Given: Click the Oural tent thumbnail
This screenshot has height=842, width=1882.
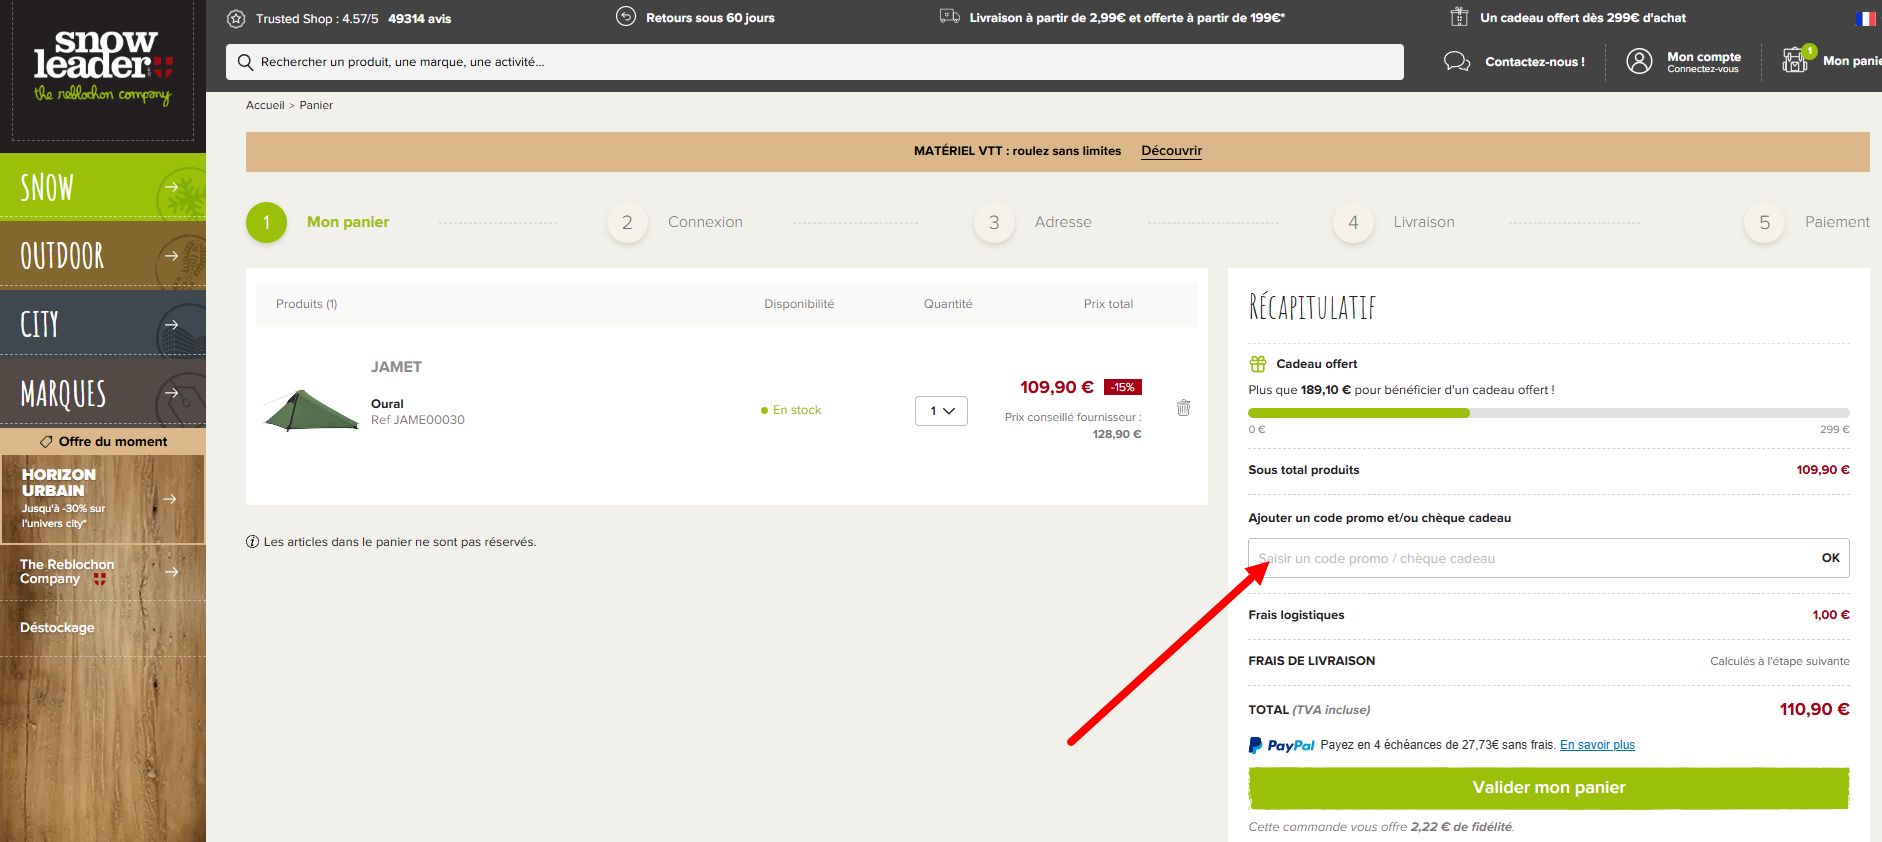Looking at the screenshot, I should tap(311, 411).
